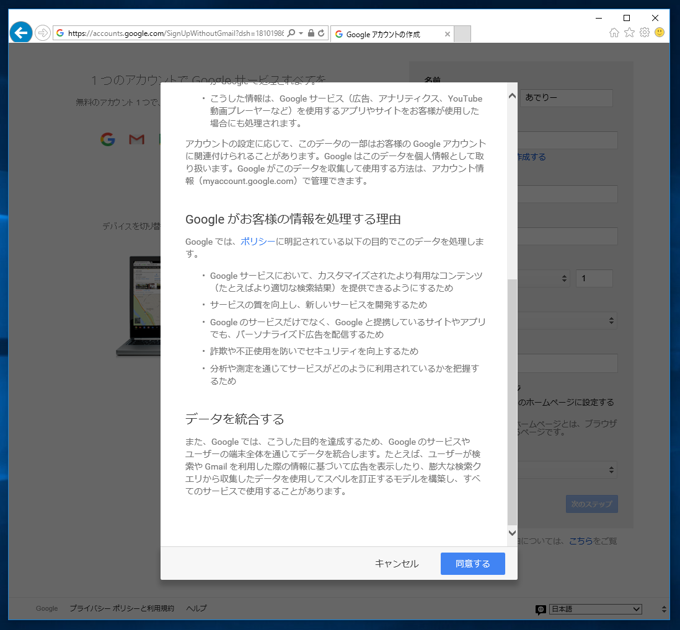
Task: Click the page scroll arrows at bottom right
Action: tap(664, 609)
